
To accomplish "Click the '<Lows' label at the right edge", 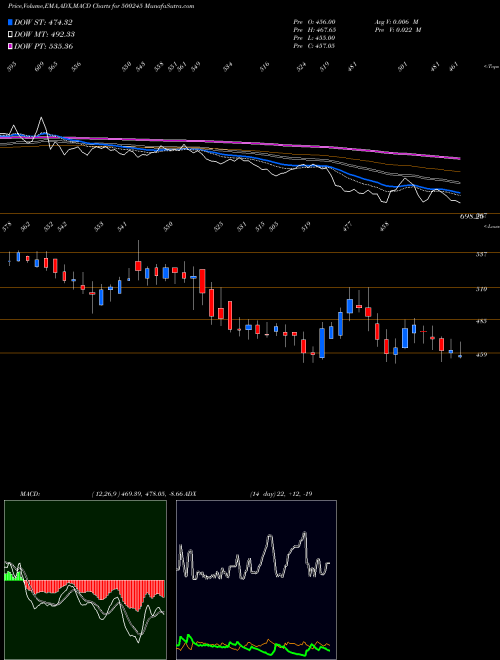I will pyautogui.click(x=491, y=226).
